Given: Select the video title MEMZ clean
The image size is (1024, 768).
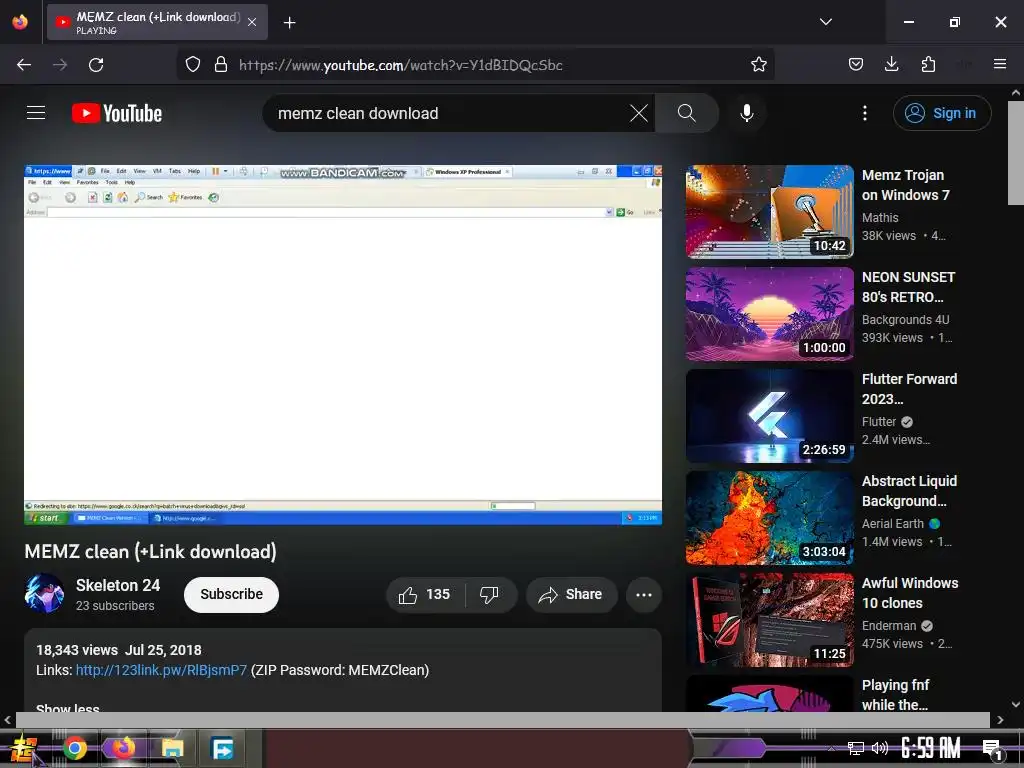Looking at the screenshot, I should tap(150, 552).
